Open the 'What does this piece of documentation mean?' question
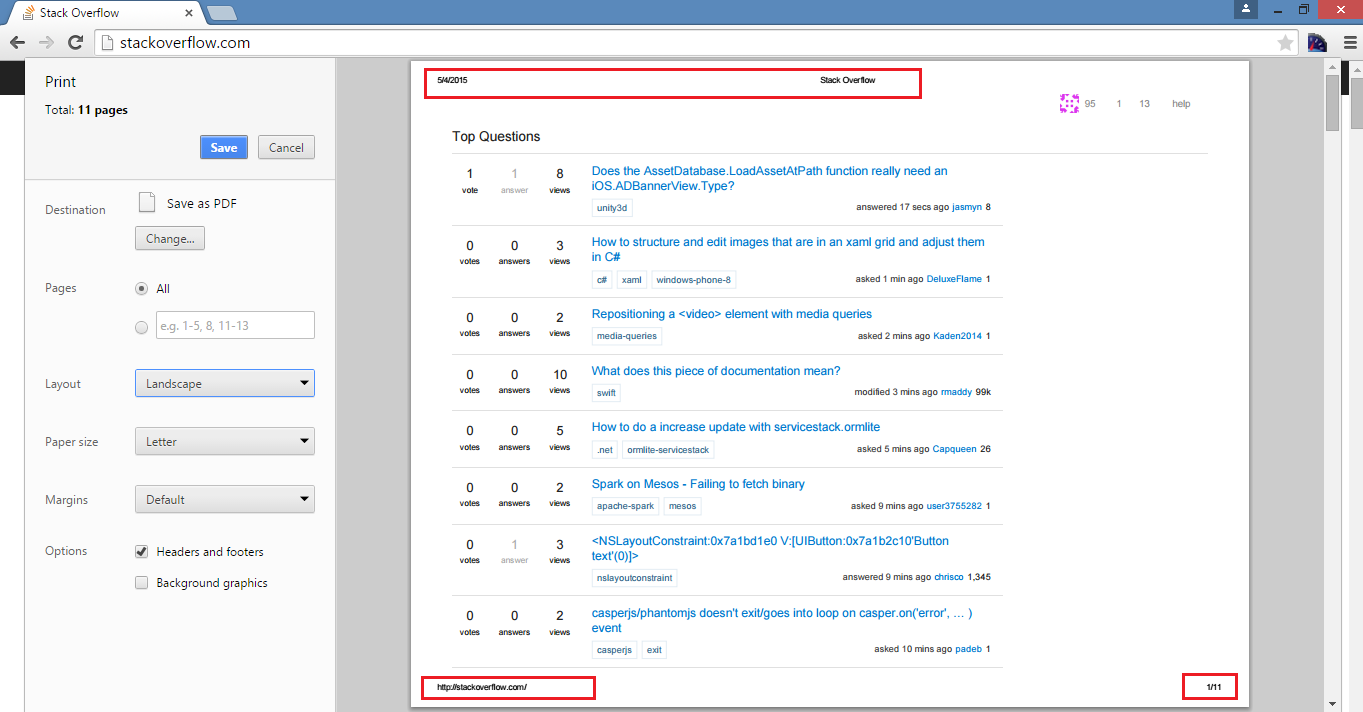The height and width of the screenshot is (712, 1363). (716, 371)
